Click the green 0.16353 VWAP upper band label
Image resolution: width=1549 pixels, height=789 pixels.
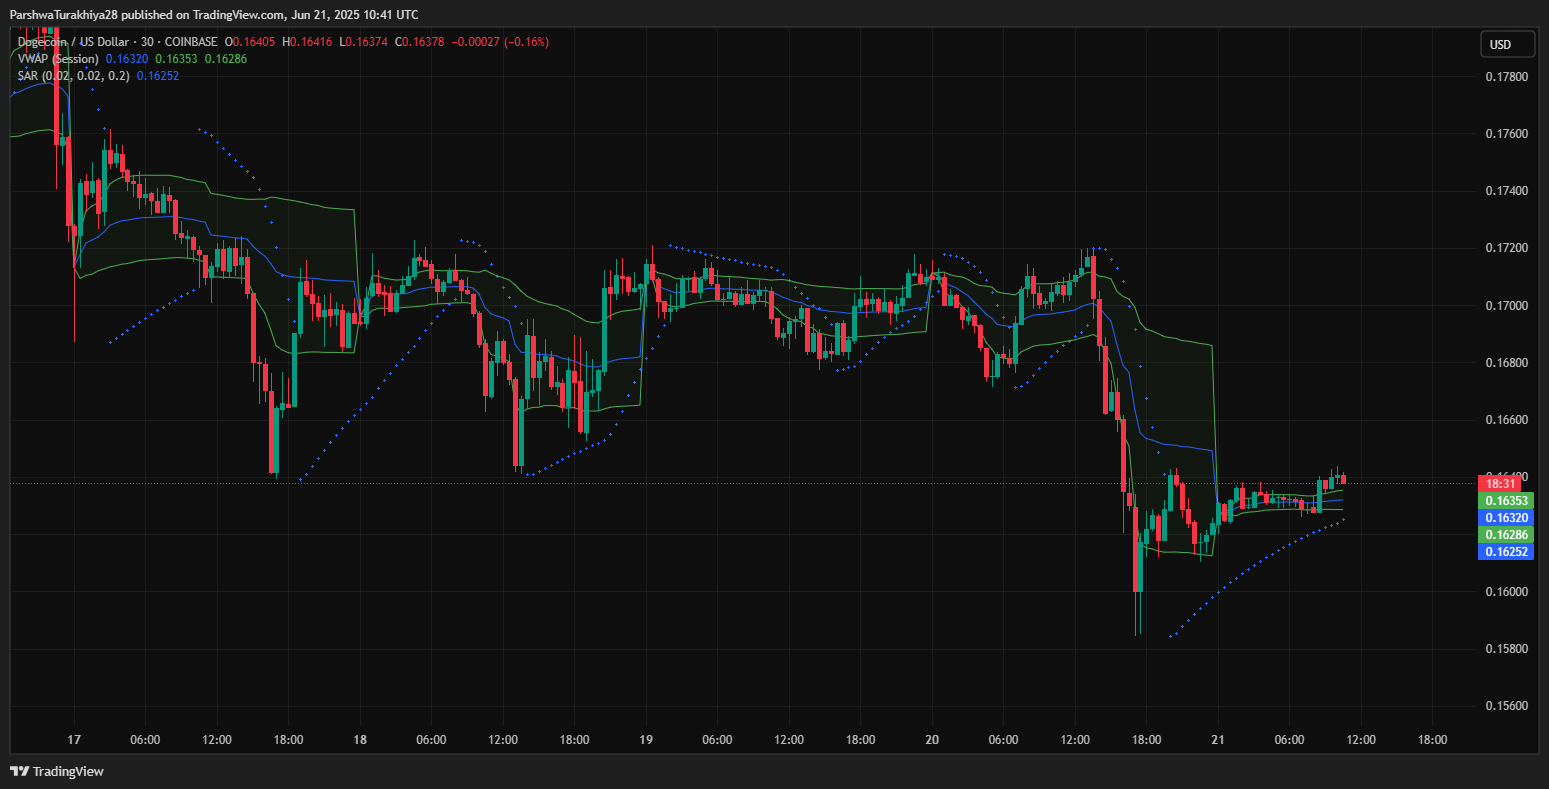tap(1505, 500)
